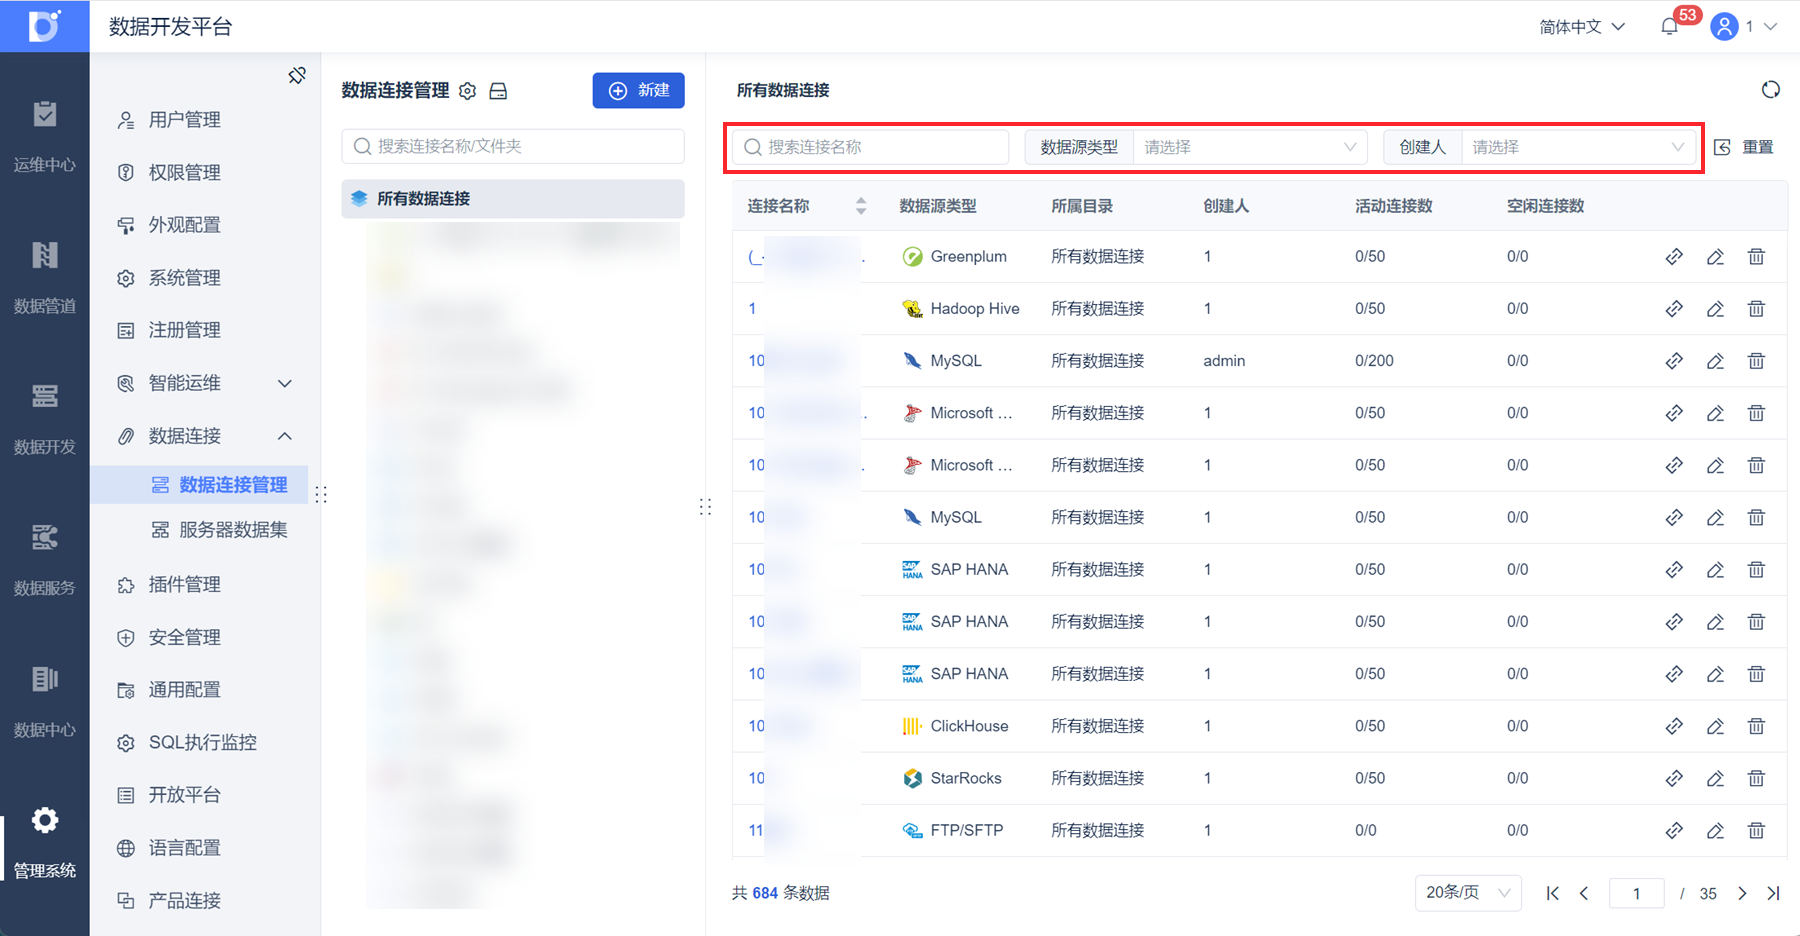Image resolution: width=1800 pixels, height=936 pixels.
Task: Open the notification bell with 53 badge
Action: (x=1669, y=27)
